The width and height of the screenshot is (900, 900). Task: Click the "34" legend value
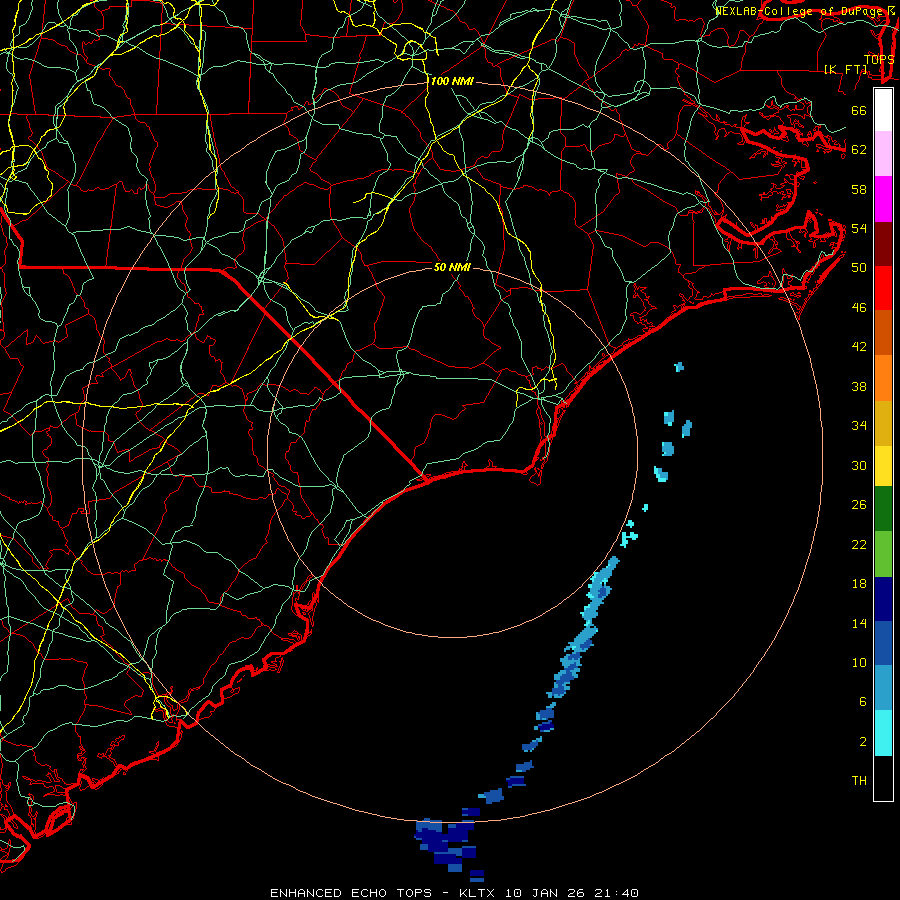(x=859, y=426)
